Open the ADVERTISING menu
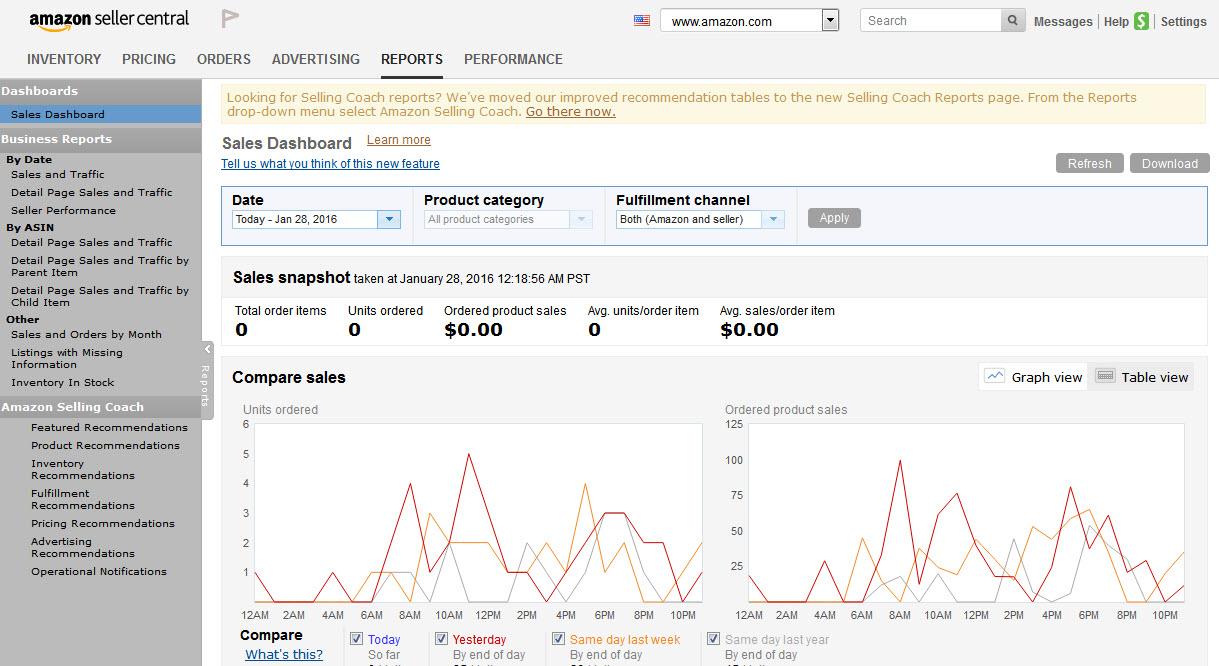Screen dimensions: 1219x666 pyautogui.click(x=315, y=59)
